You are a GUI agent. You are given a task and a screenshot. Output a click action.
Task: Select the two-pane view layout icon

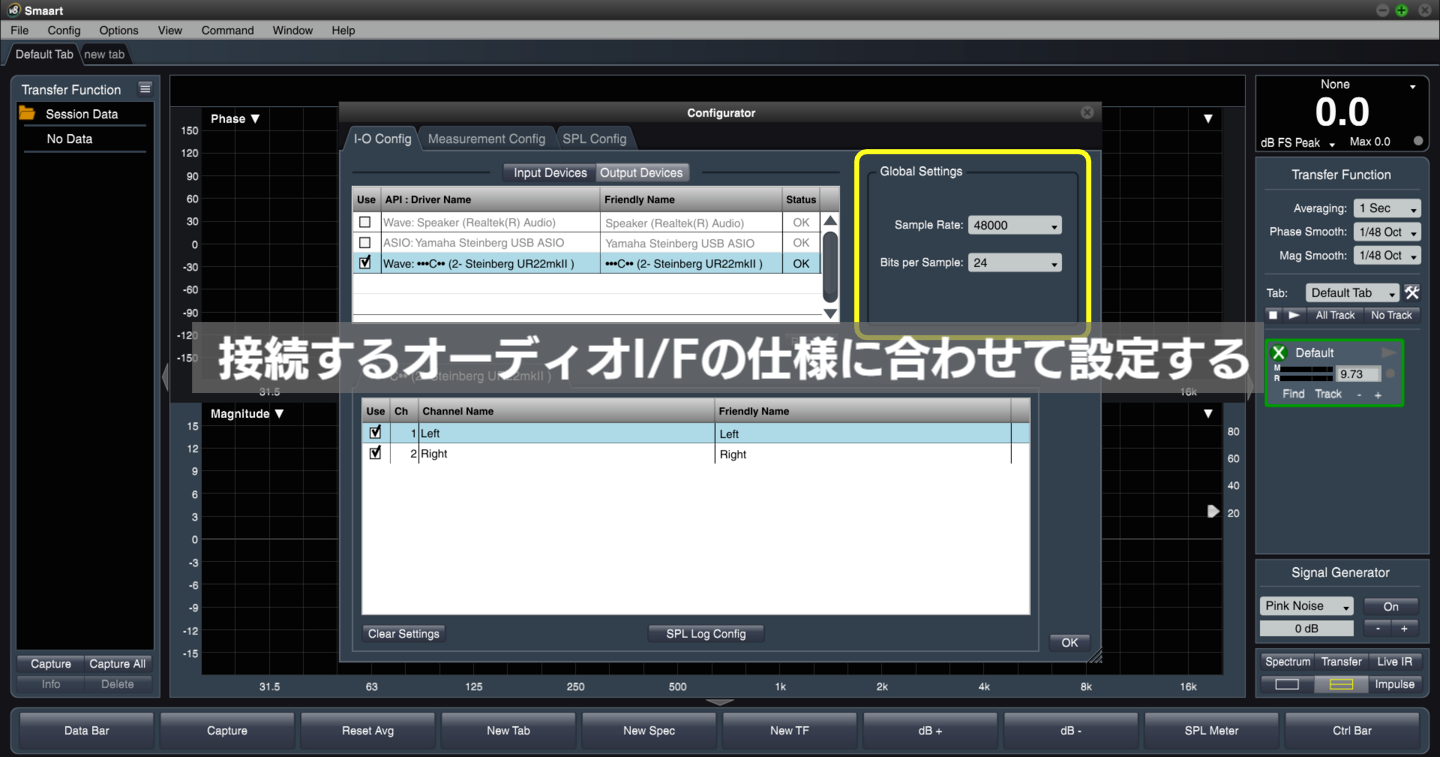(1341, 684)
